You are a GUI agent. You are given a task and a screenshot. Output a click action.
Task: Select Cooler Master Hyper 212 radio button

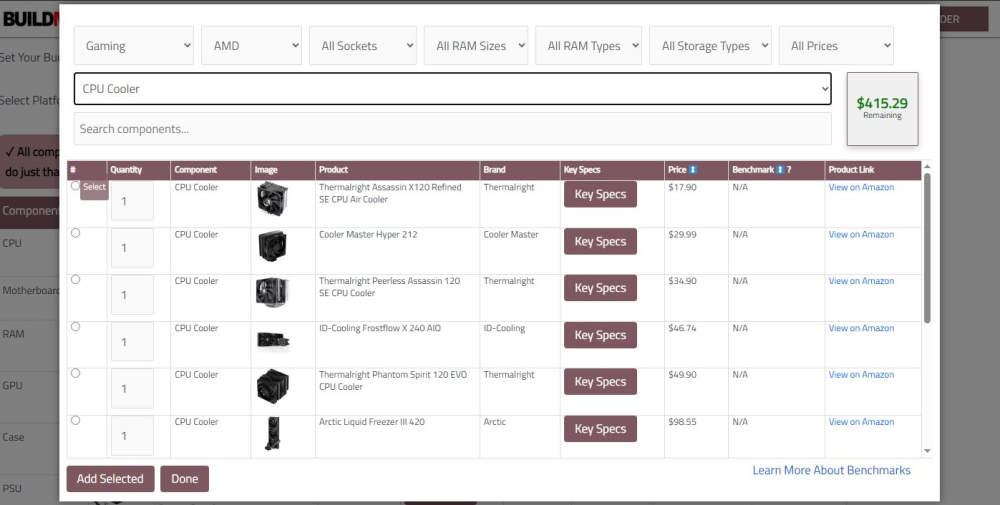pyautogui.click(x=75, y=233)
